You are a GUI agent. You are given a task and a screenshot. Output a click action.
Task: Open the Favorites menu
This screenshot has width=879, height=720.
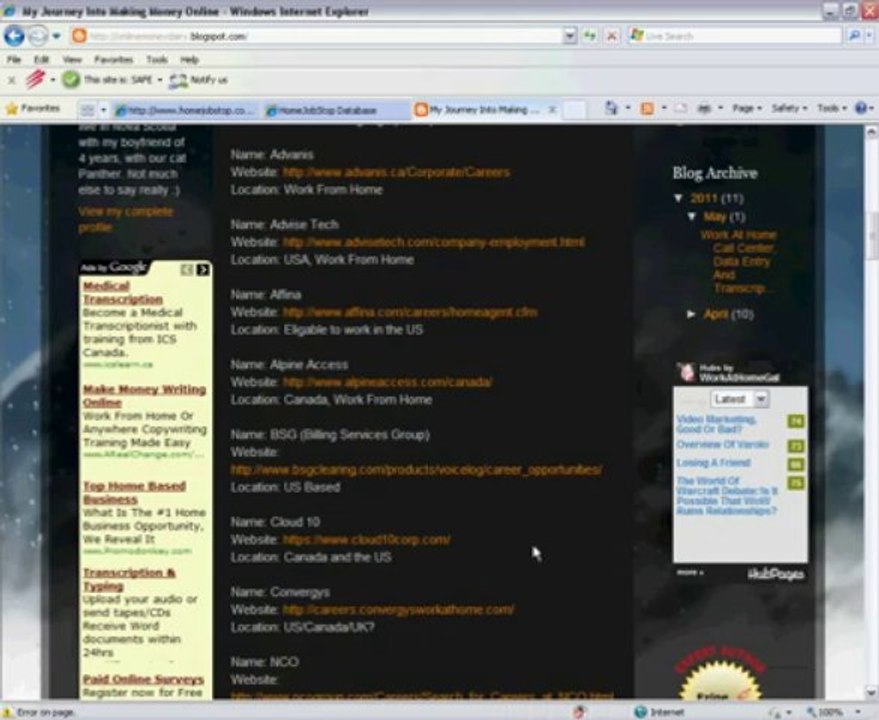pyautogui.click(x=113, y=59)
